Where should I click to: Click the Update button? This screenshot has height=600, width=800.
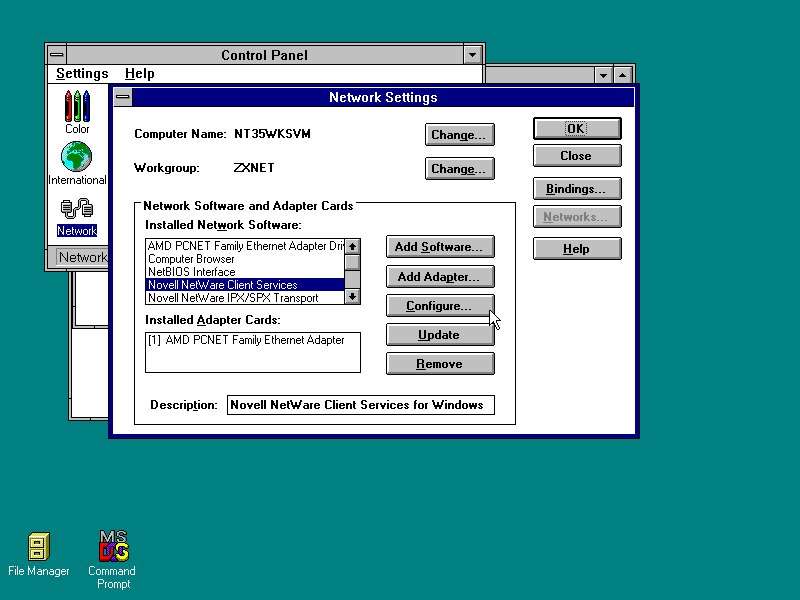pos(440,335)
